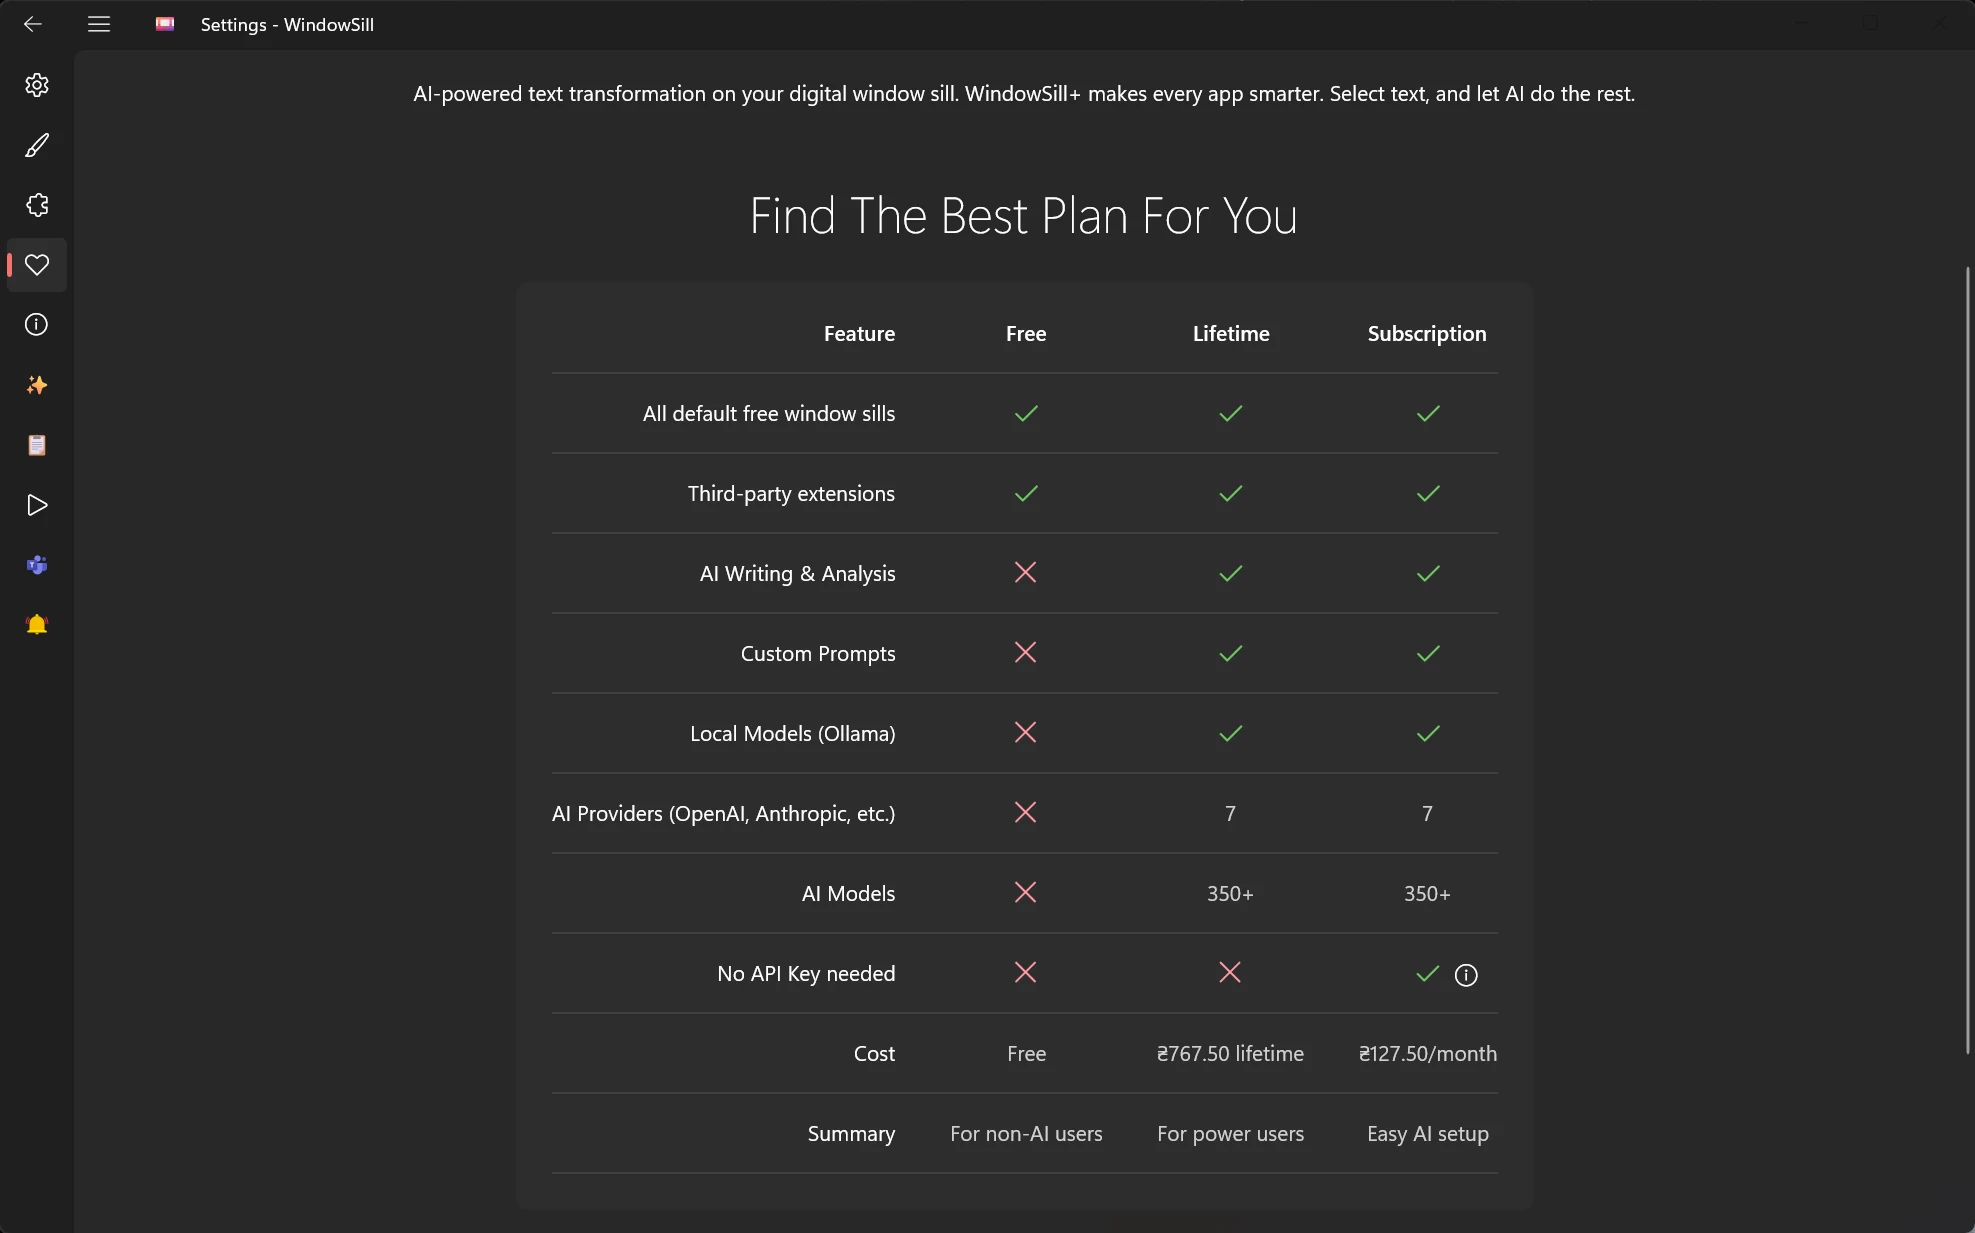Select the heart plan page in sidebar
Image resolution: width=1975 pixels, height=1233 pixels.
point(37,265)
